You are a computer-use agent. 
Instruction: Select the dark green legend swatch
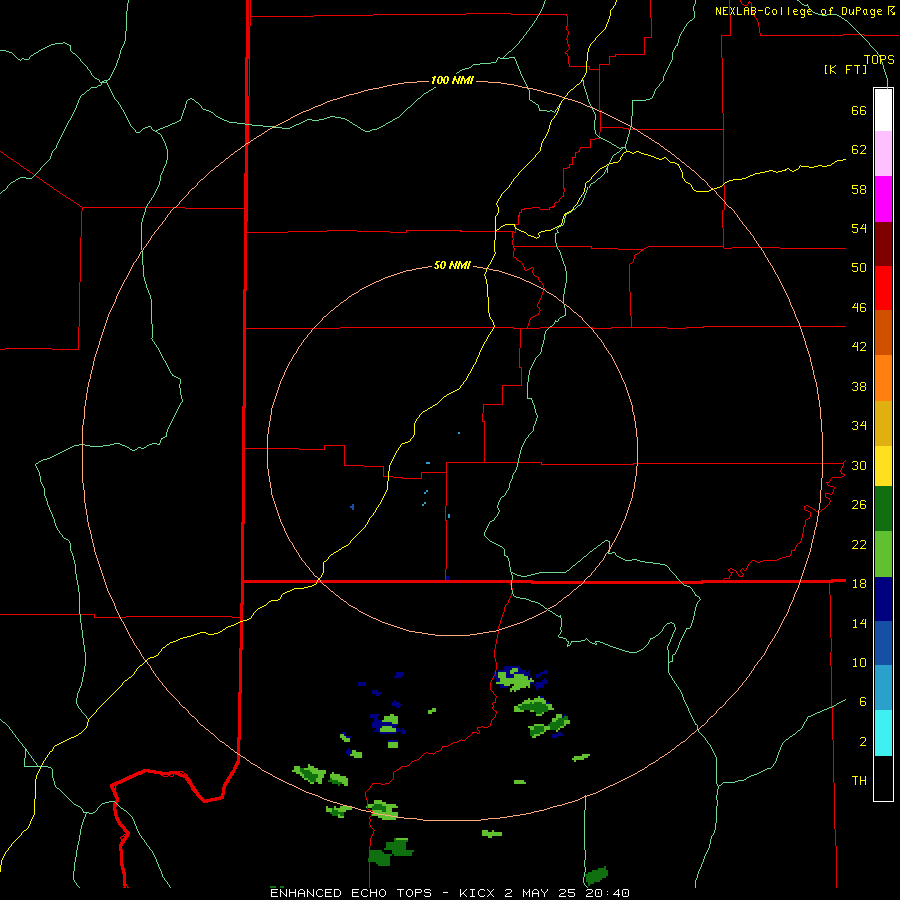tap(883, 509)
